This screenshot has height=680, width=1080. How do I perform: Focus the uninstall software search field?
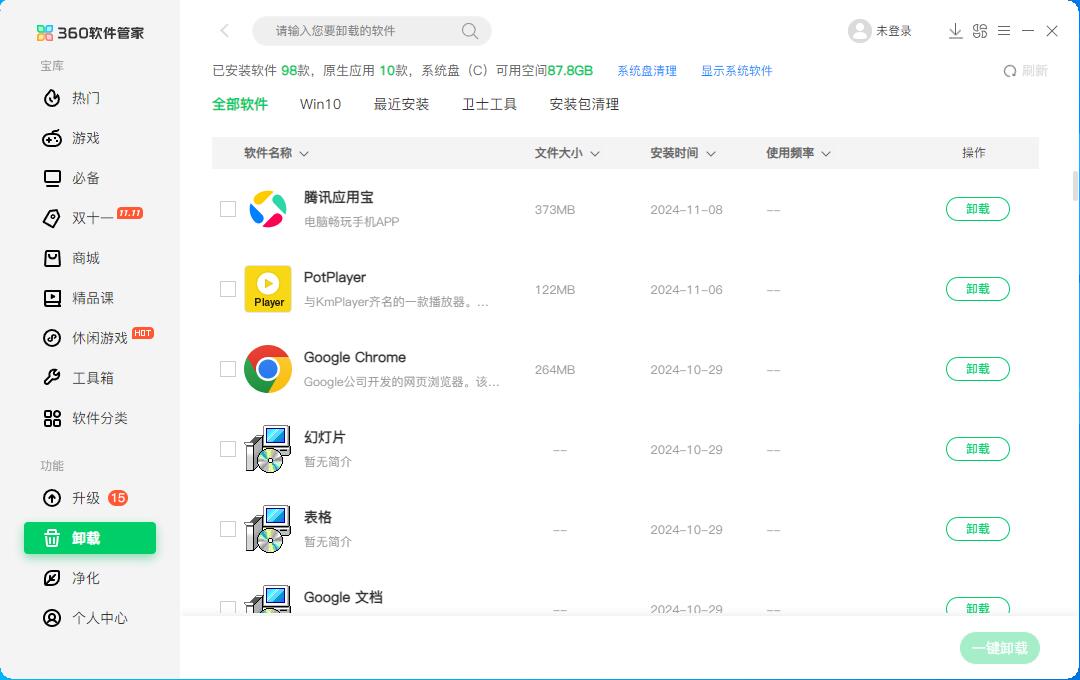point(372,30)
